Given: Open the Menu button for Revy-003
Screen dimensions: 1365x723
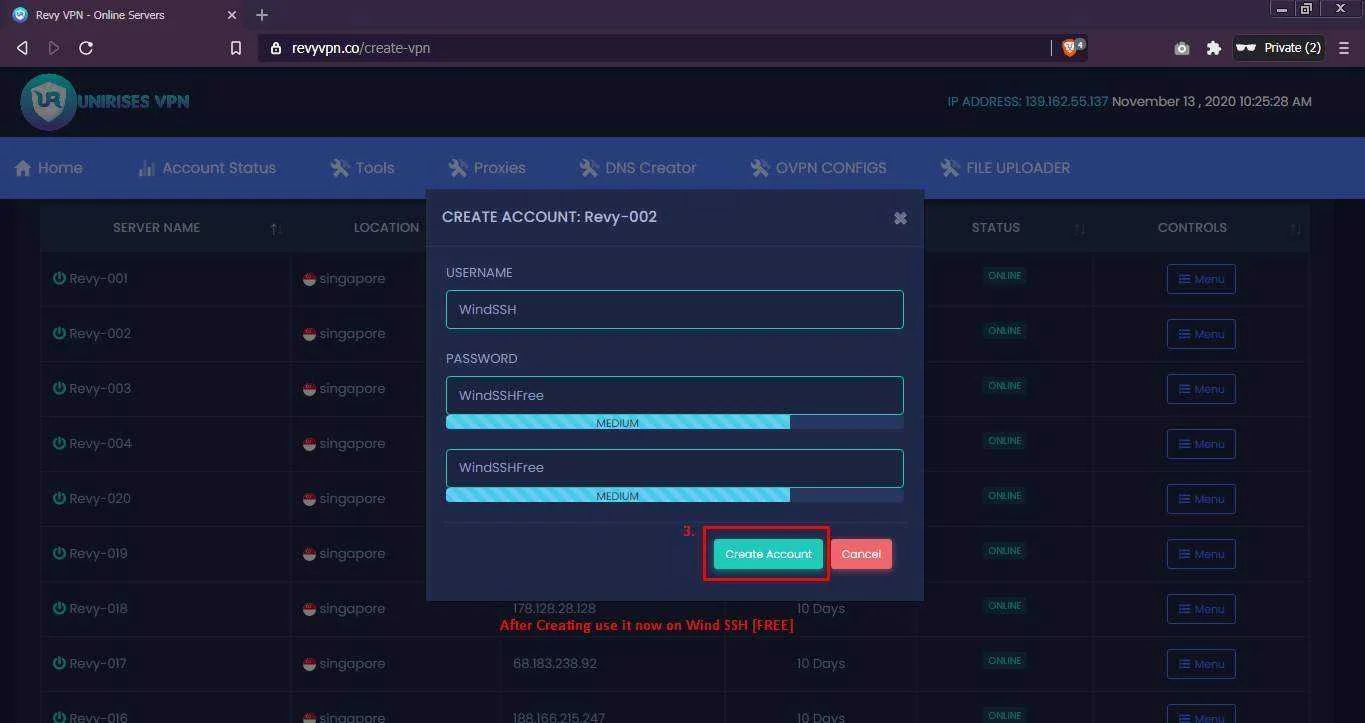Looking at the screenshot, I should pos(1201,389).
